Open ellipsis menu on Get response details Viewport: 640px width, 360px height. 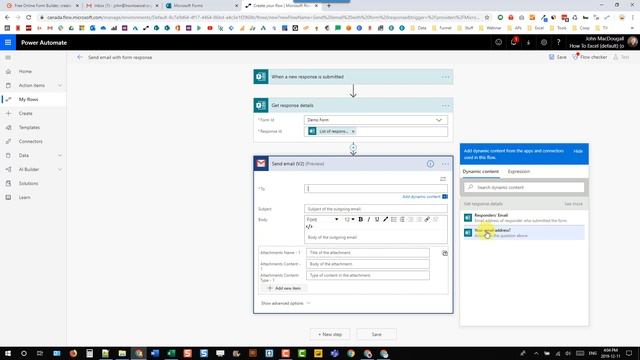coord(445,105)
